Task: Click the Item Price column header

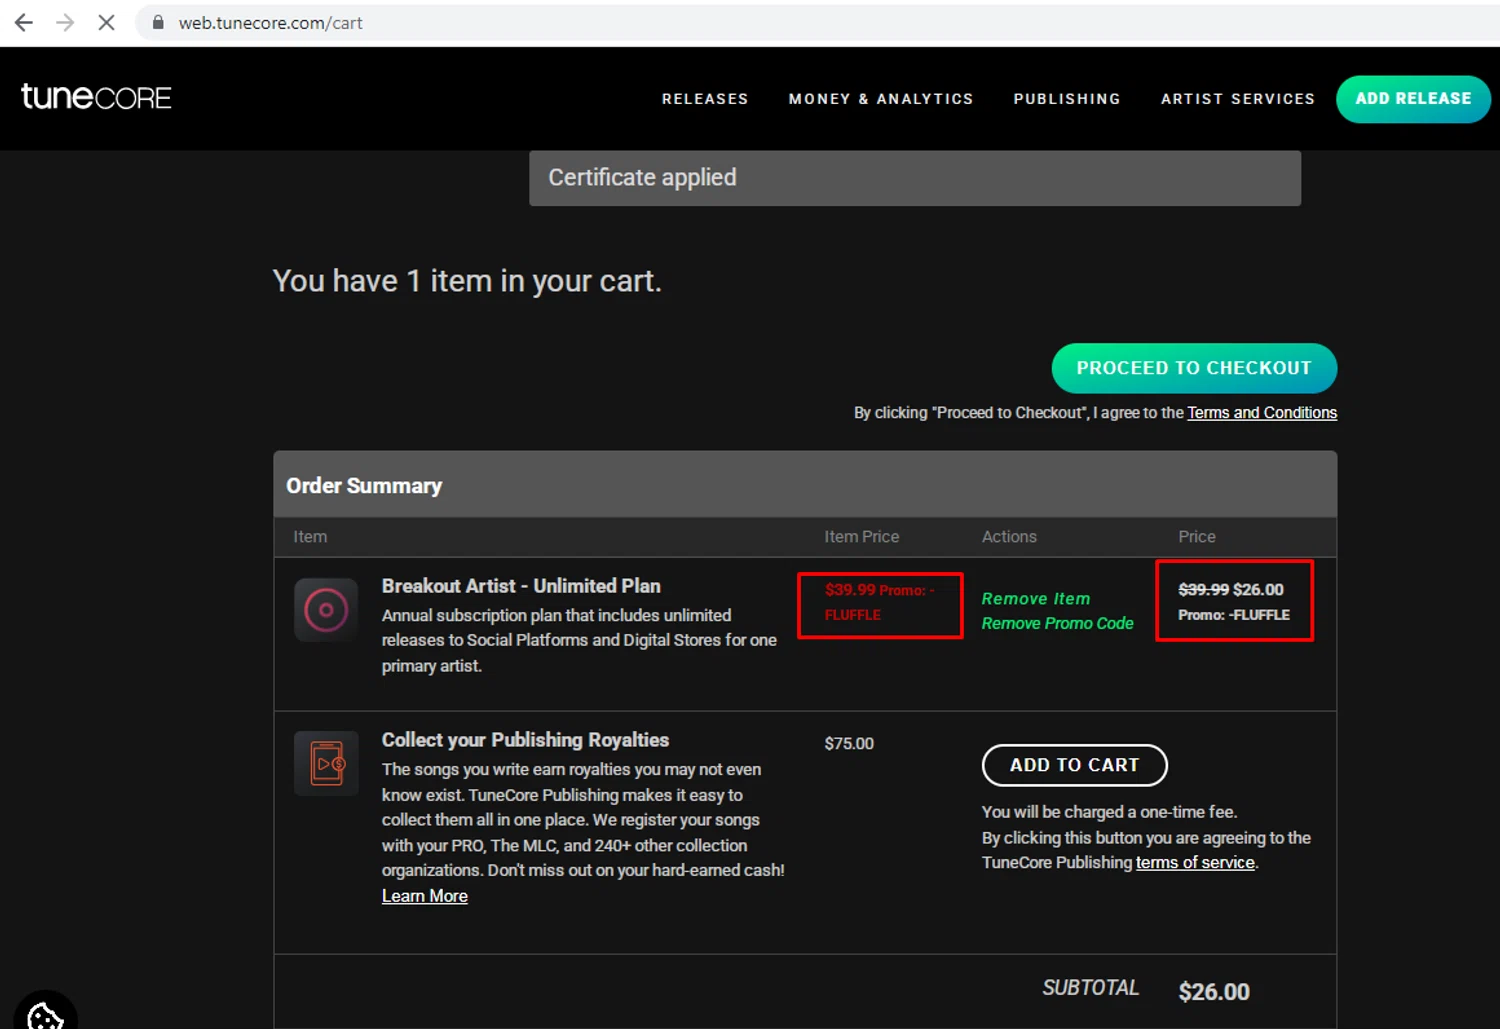Action: 861,537
